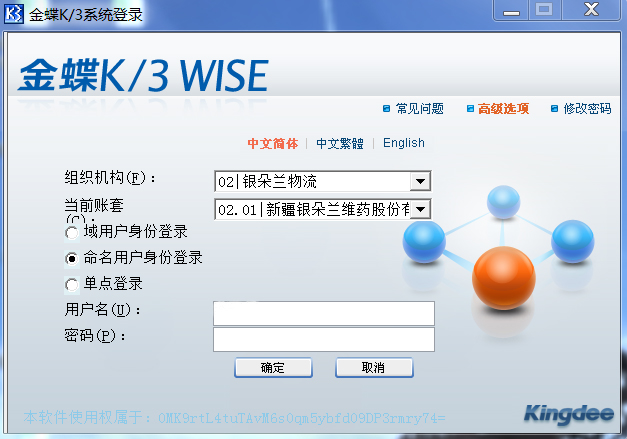Close the 金蝶K/3系统登录 window
627x439 pixels.
coord(591,10)
